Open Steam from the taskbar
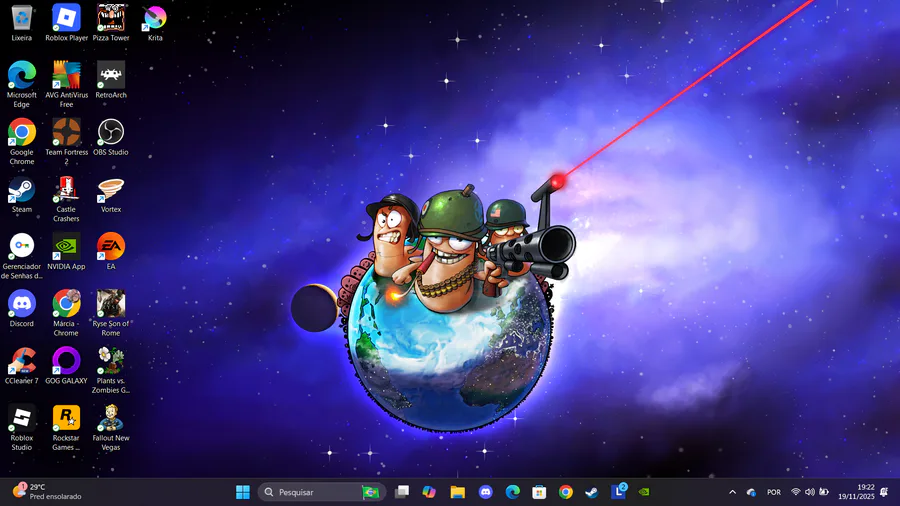 click(x=592, y=492)
